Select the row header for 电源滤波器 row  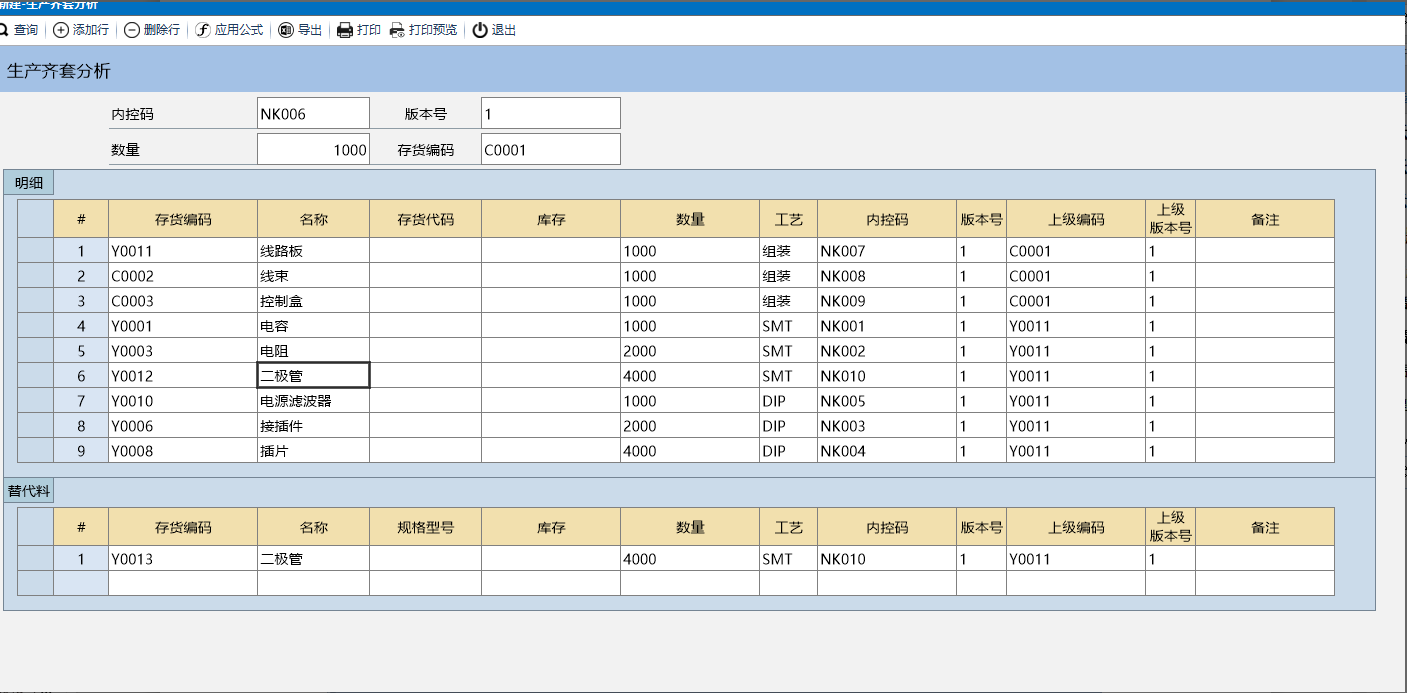coord(35,401)
